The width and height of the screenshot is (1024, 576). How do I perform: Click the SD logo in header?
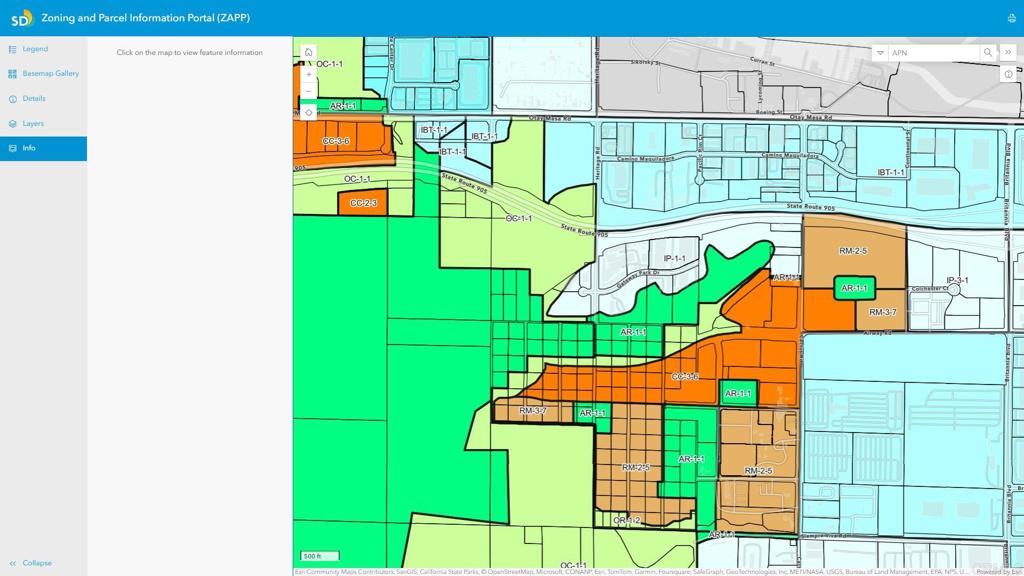tap(21, 18)
